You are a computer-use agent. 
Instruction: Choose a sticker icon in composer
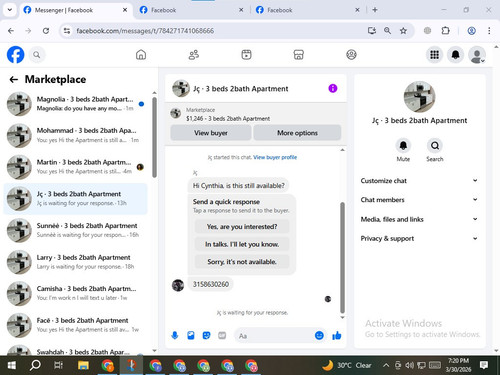(206, 335)
